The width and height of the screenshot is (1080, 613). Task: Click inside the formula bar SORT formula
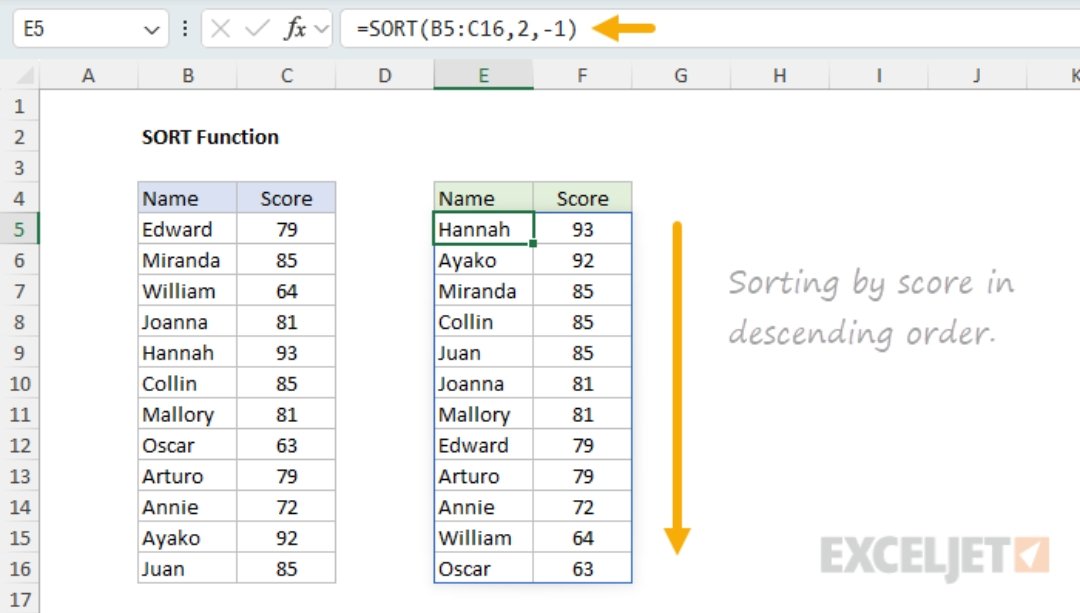pos(472,30)
